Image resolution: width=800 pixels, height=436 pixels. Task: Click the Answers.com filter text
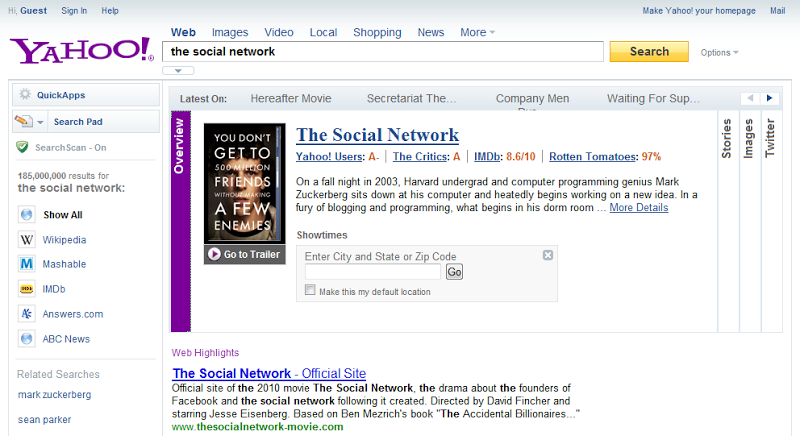[73, 314]
